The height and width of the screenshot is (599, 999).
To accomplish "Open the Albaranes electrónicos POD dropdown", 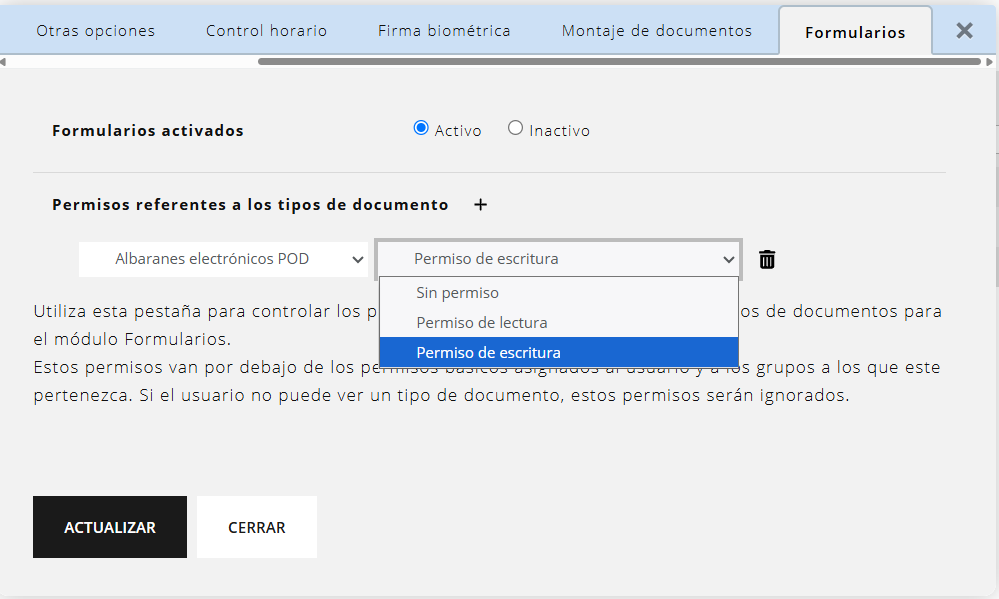I will tap(223, 259).
